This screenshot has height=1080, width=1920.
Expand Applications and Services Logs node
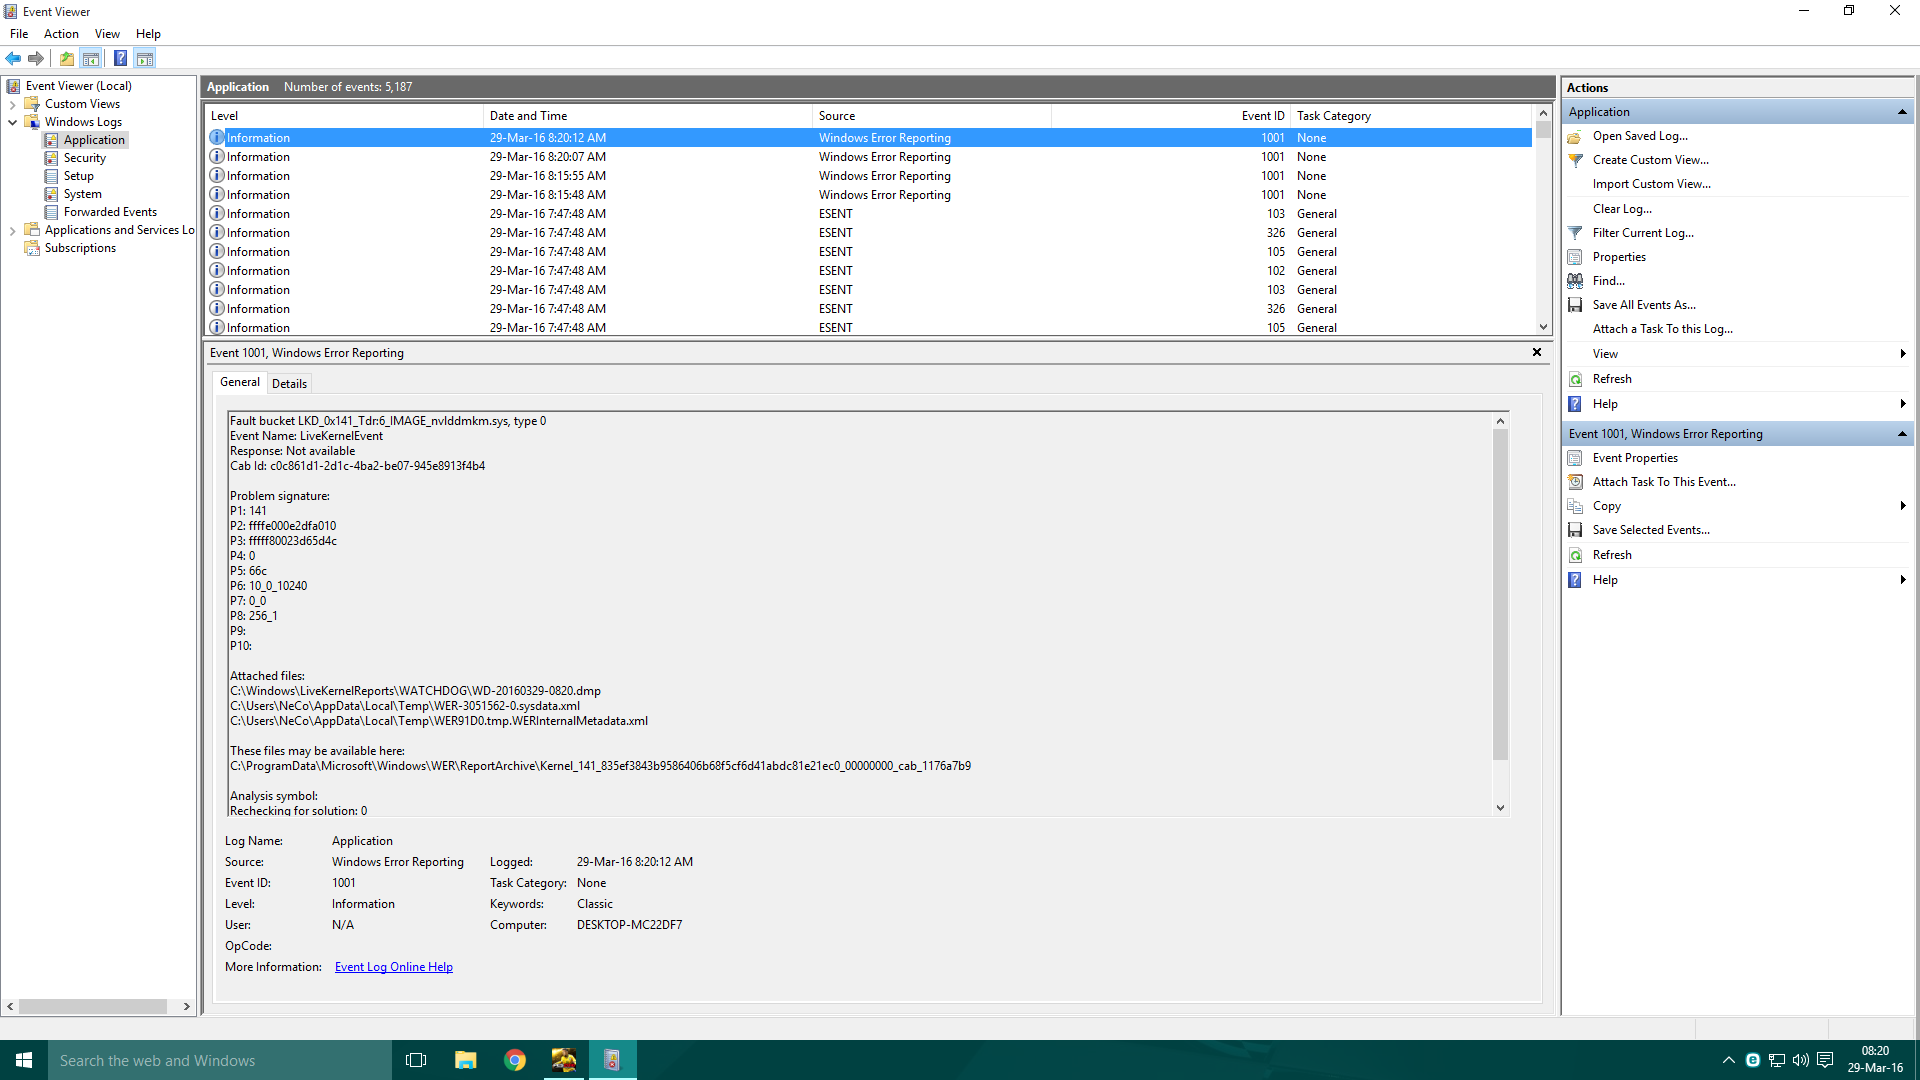click(x=12, y=231)
